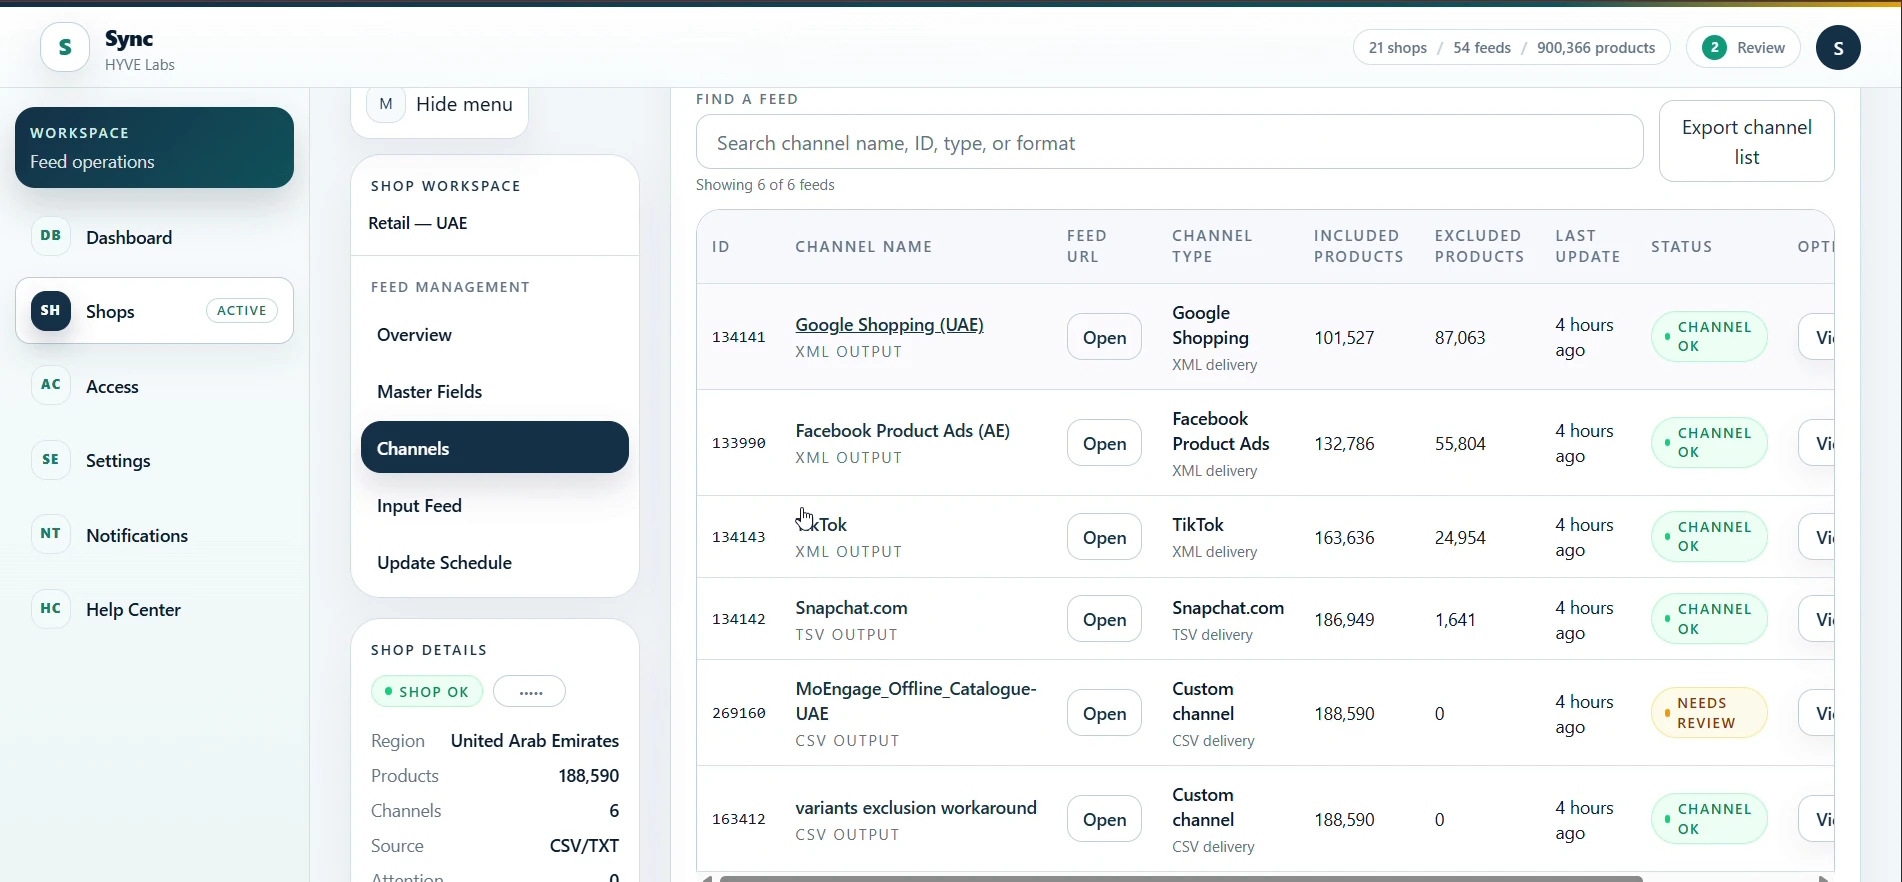Go to Master Fields

[x=495, y=392]
